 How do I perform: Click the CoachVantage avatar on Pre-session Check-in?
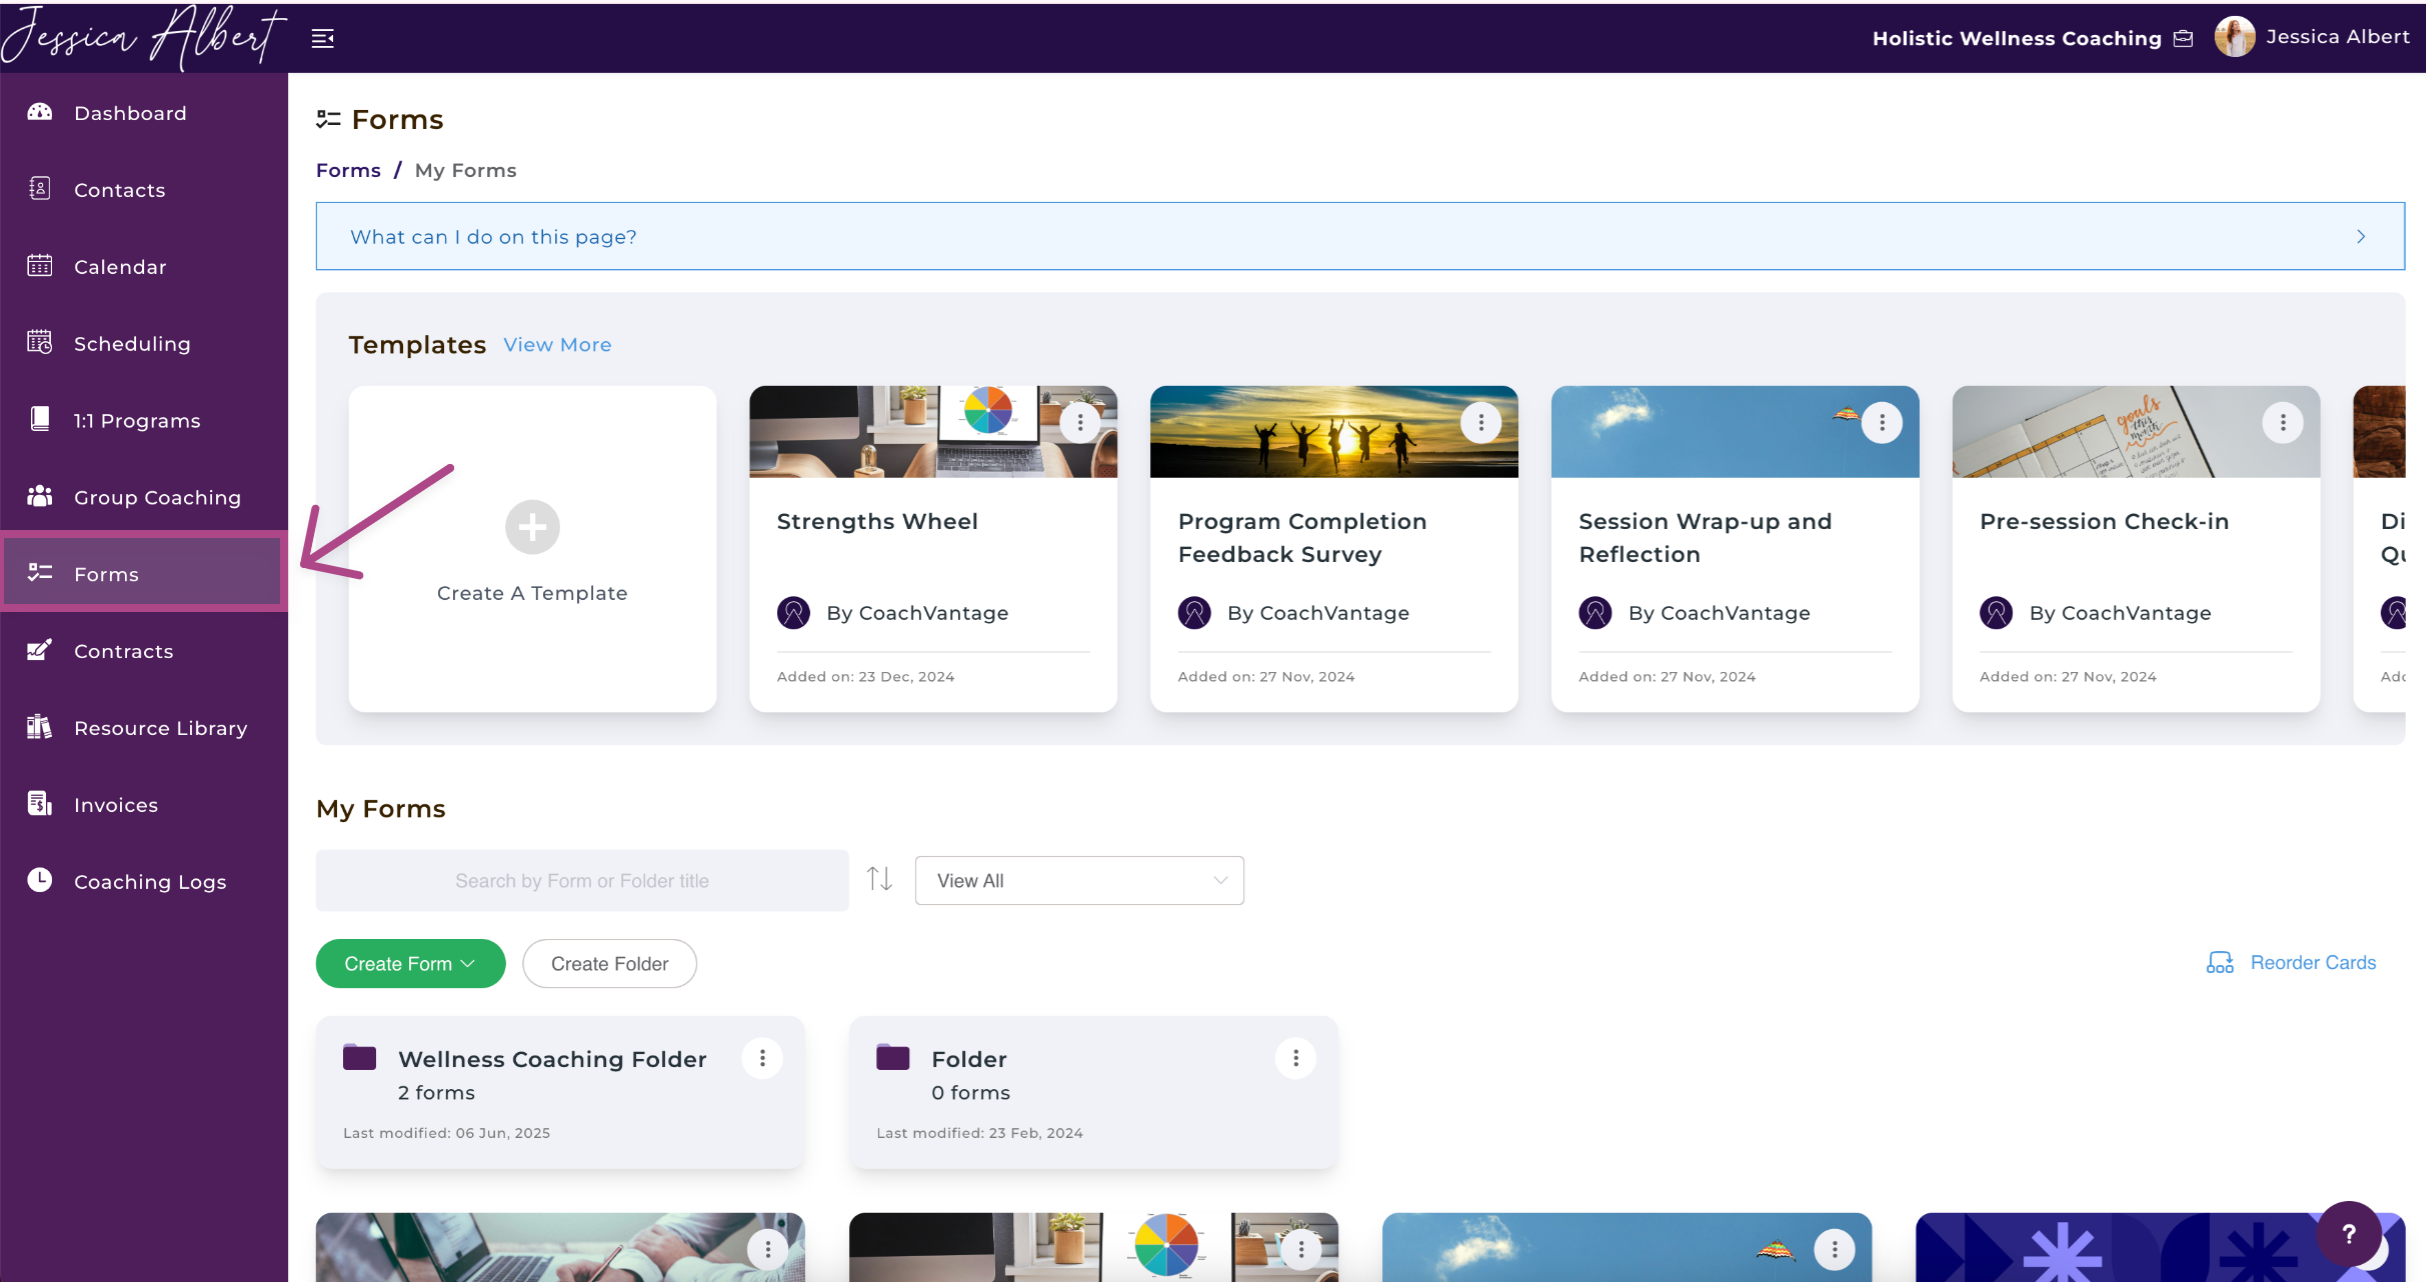[1996, 612]
